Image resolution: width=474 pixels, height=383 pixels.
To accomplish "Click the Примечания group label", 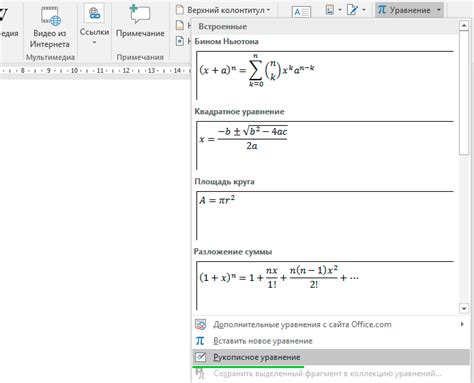I will pos(140,57).
